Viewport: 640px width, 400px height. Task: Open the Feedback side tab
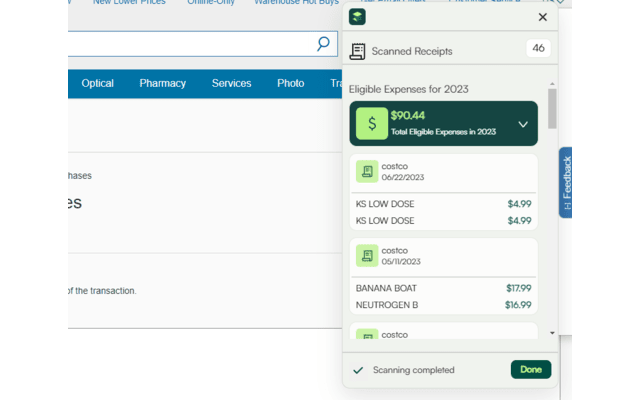pyautogui.click(x=566, y=182)
